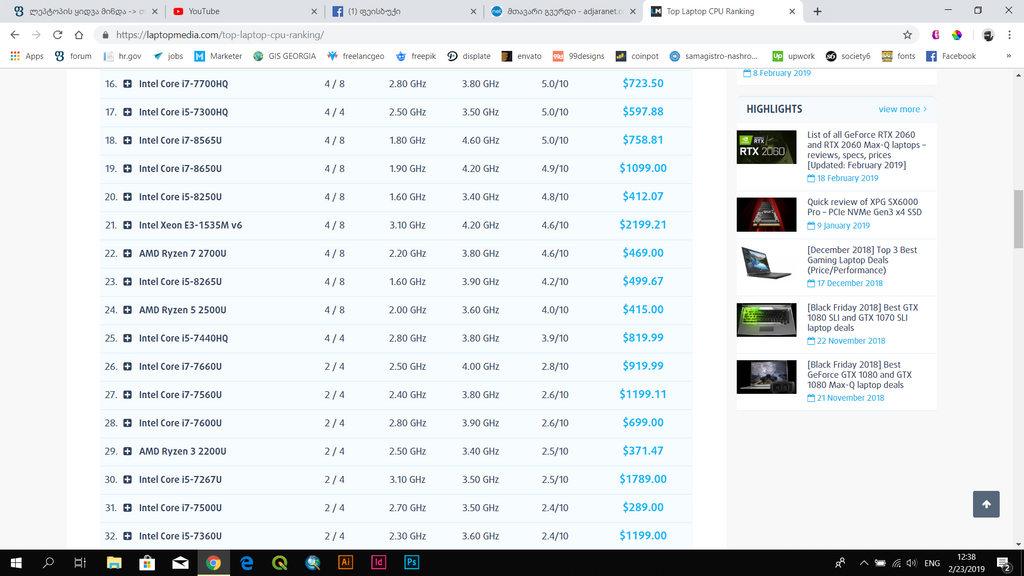
Task: Open the 99designs bookmark
Action: (x=579, y=56)
